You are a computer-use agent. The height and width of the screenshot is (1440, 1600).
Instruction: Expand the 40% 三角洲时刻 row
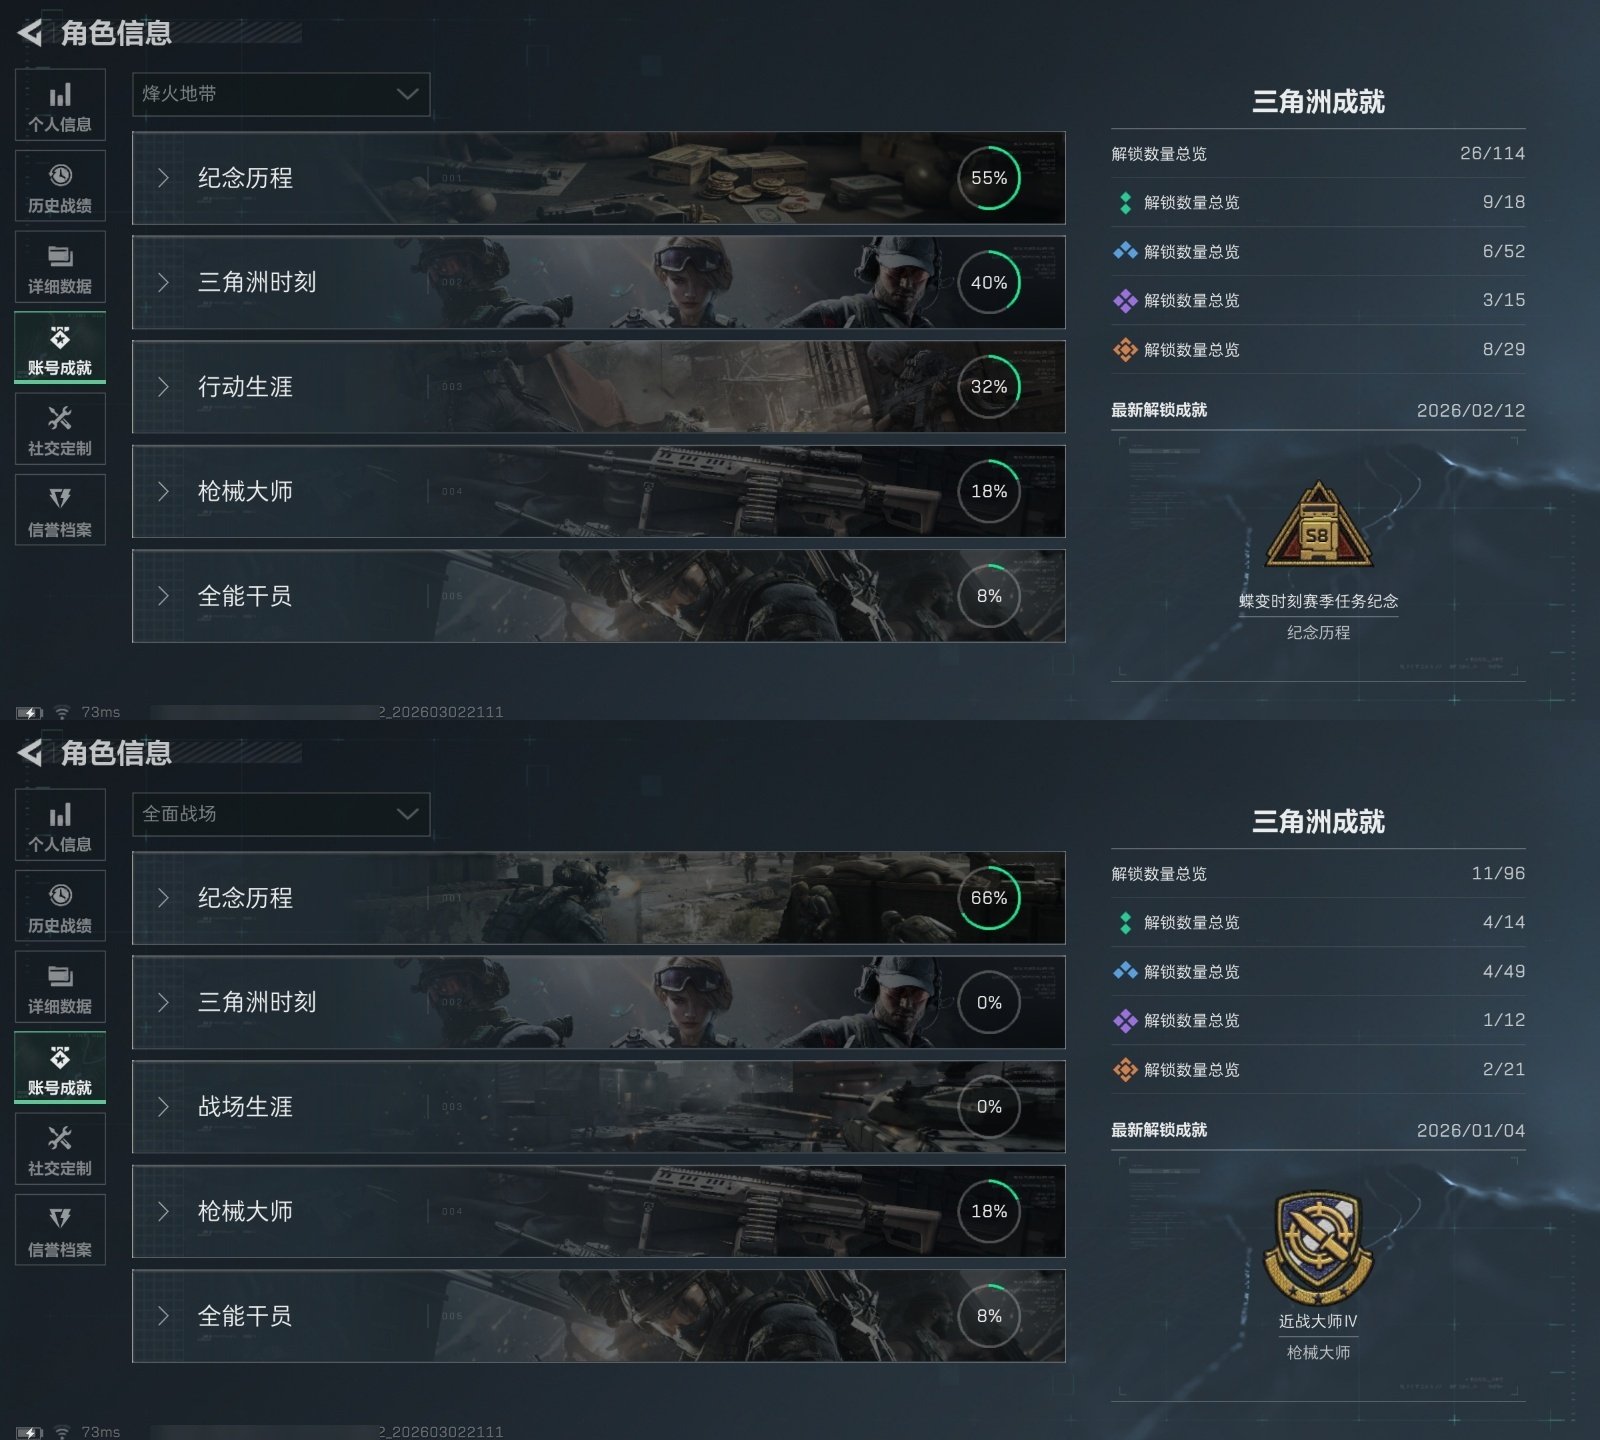(x=598, y=283)
